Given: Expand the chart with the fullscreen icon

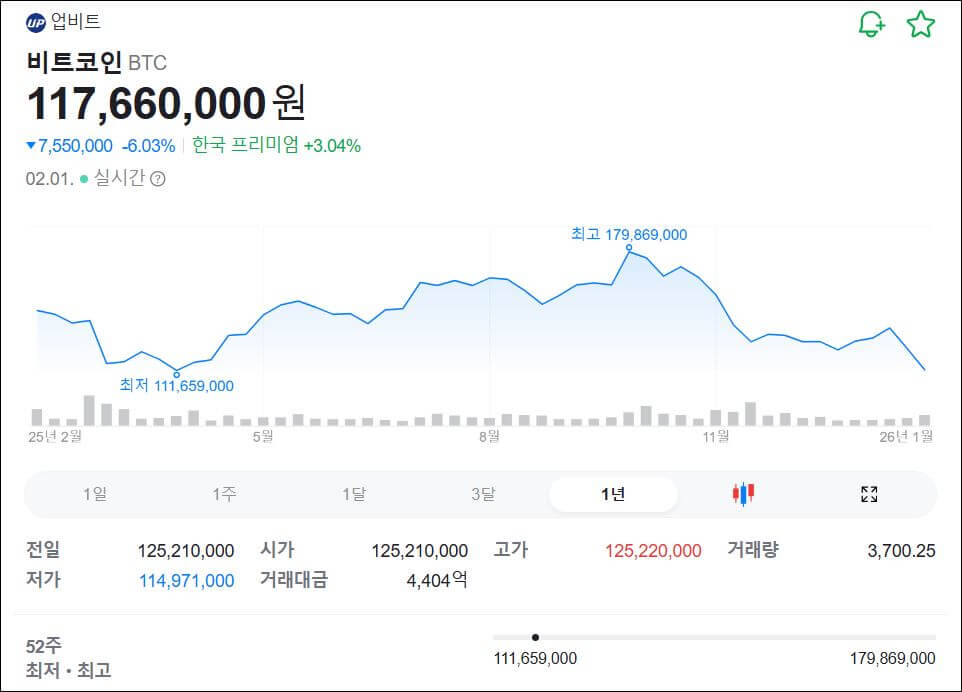Looking at the screenshot, I should click(x=869, y=494).
